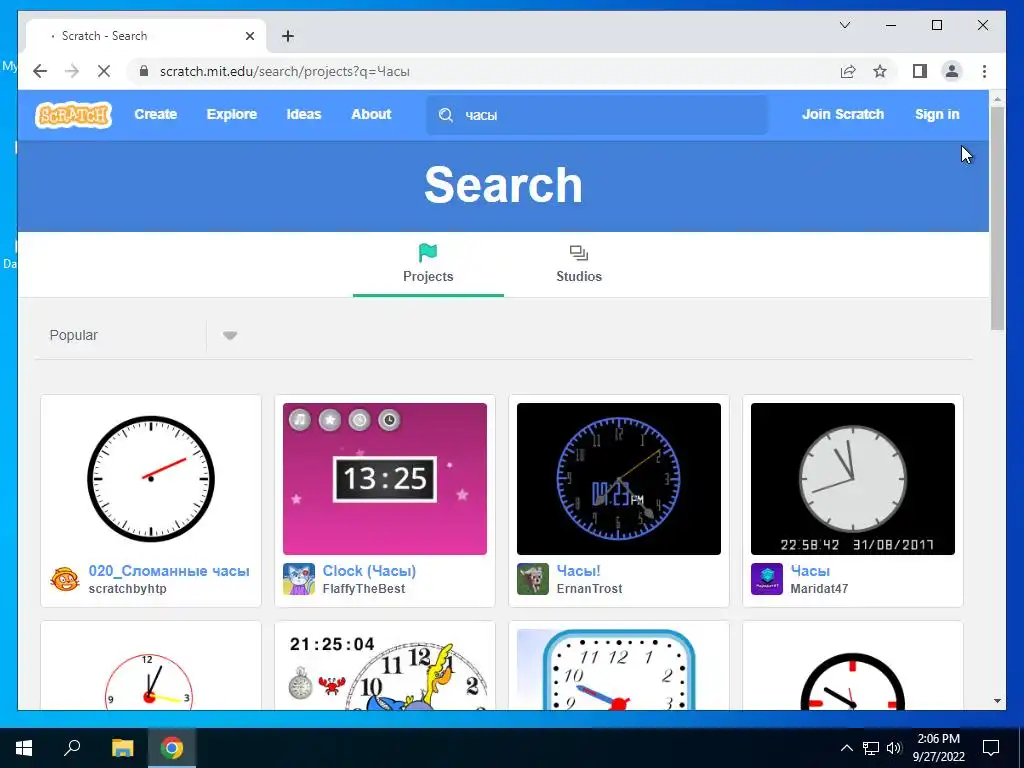Open project 020_Сломанные часы title
Screen dimensions: 1024x768
(168, 571)
